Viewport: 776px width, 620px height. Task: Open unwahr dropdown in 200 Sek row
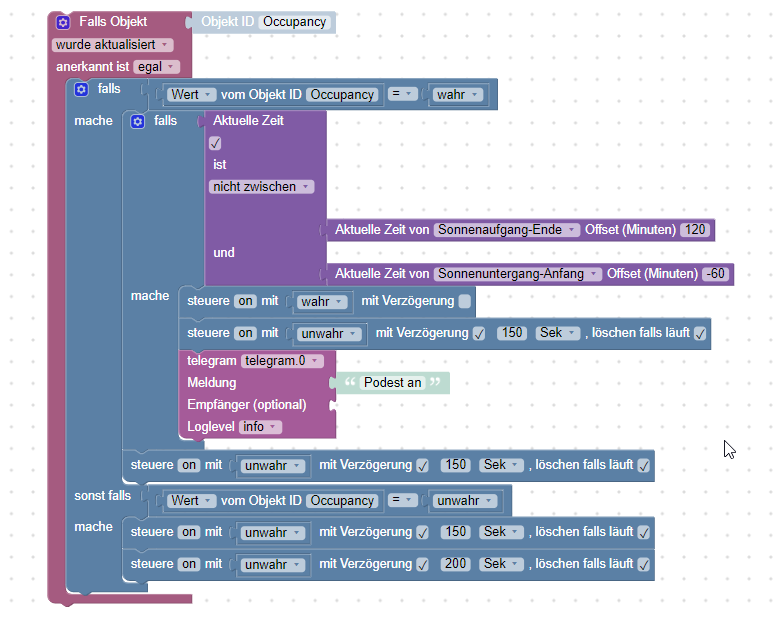[273, 565]
